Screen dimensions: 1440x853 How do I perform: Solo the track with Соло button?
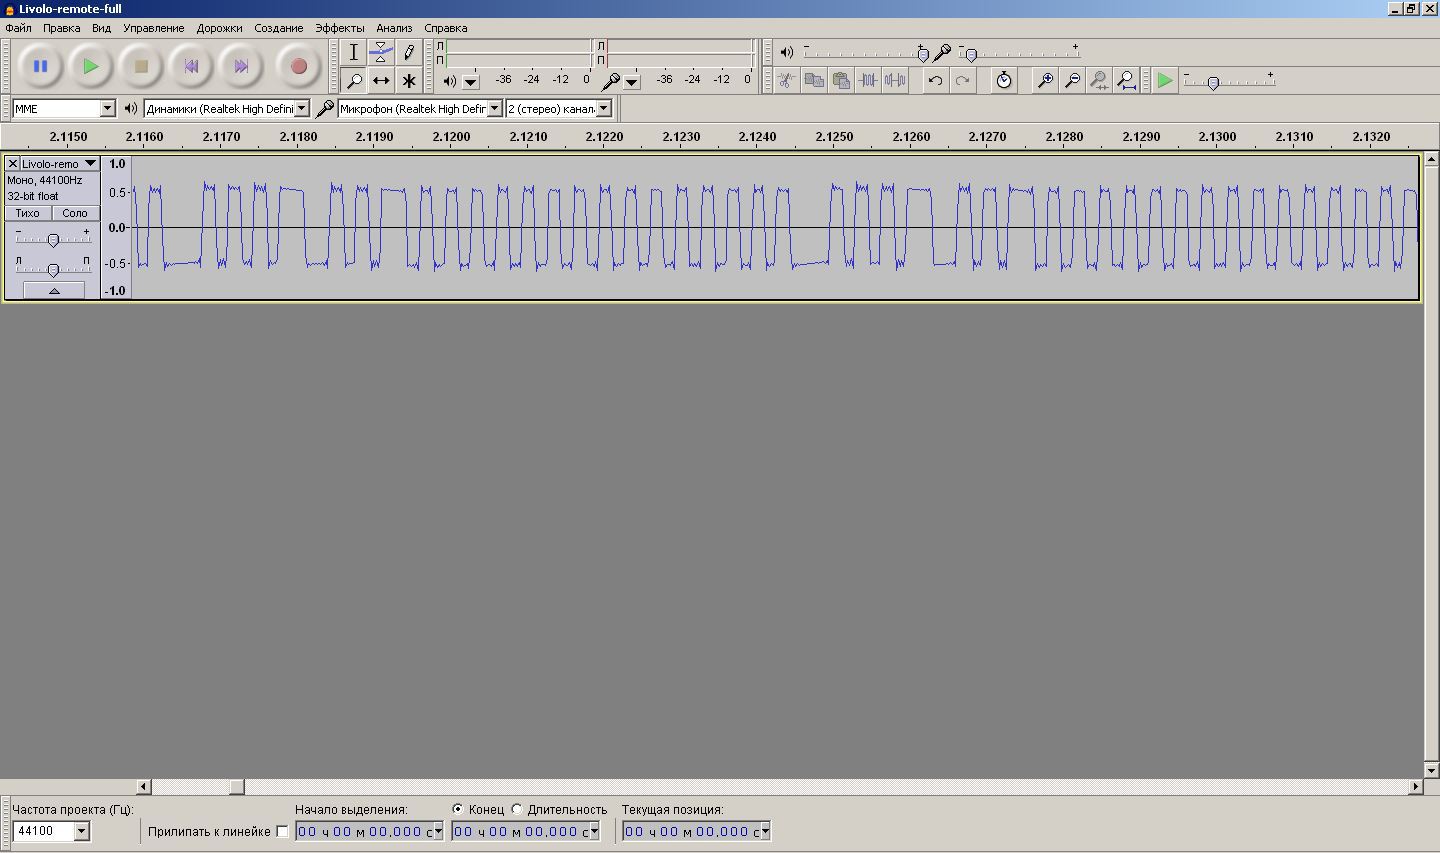pos(75,213)
